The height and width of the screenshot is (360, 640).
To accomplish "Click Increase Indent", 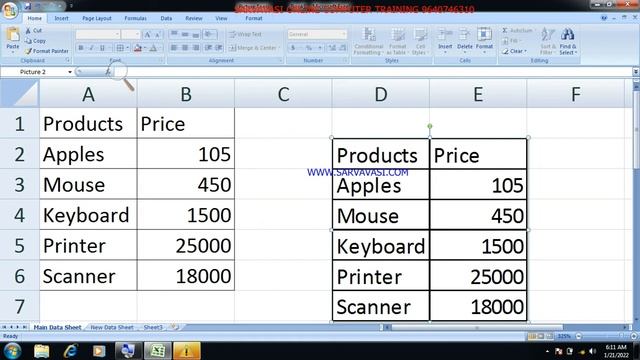I will pos(219,48).
